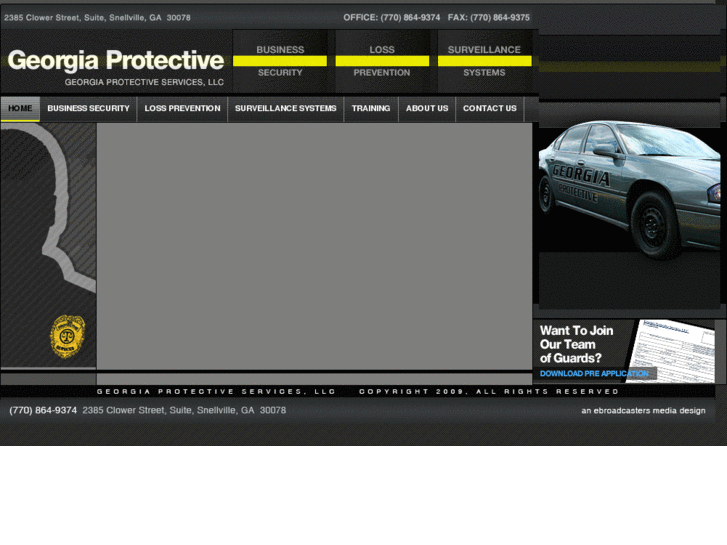Viewport: 727px width, 545px height.
Task: Visit the About Us page
Action: (427, 109)
